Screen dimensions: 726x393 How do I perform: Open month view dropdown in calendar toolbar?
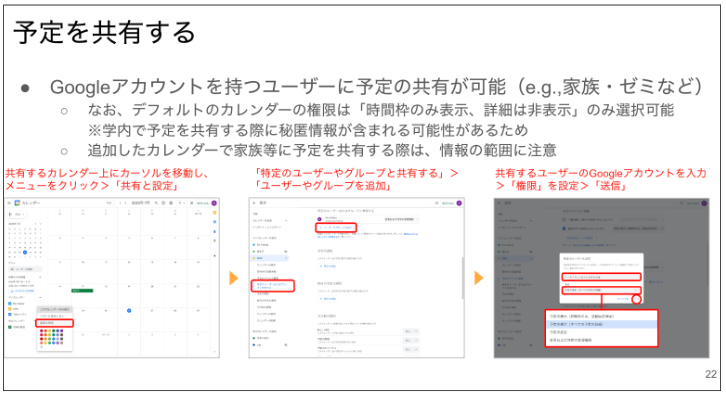coord(182,203)
